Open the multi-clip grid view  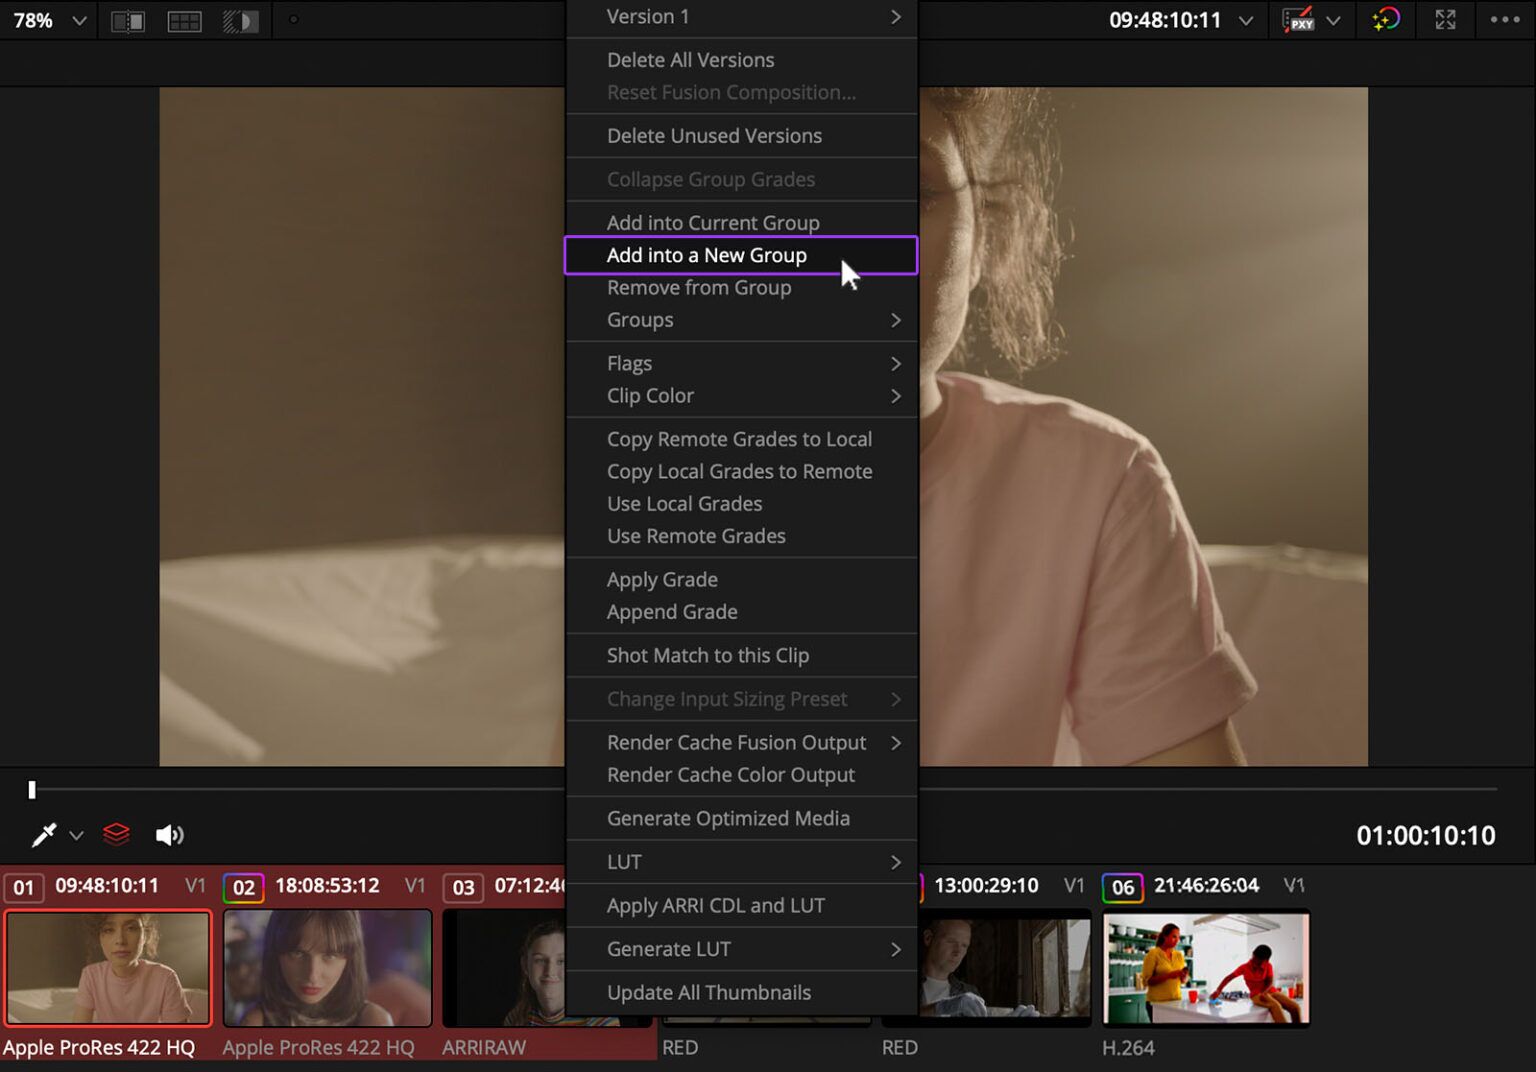184,20
